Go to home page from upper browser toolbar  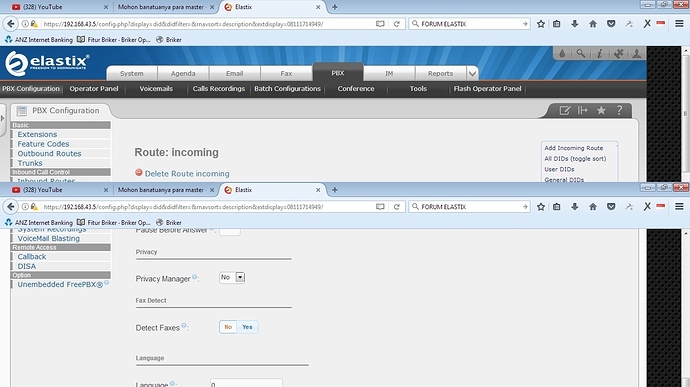[593, 24]
